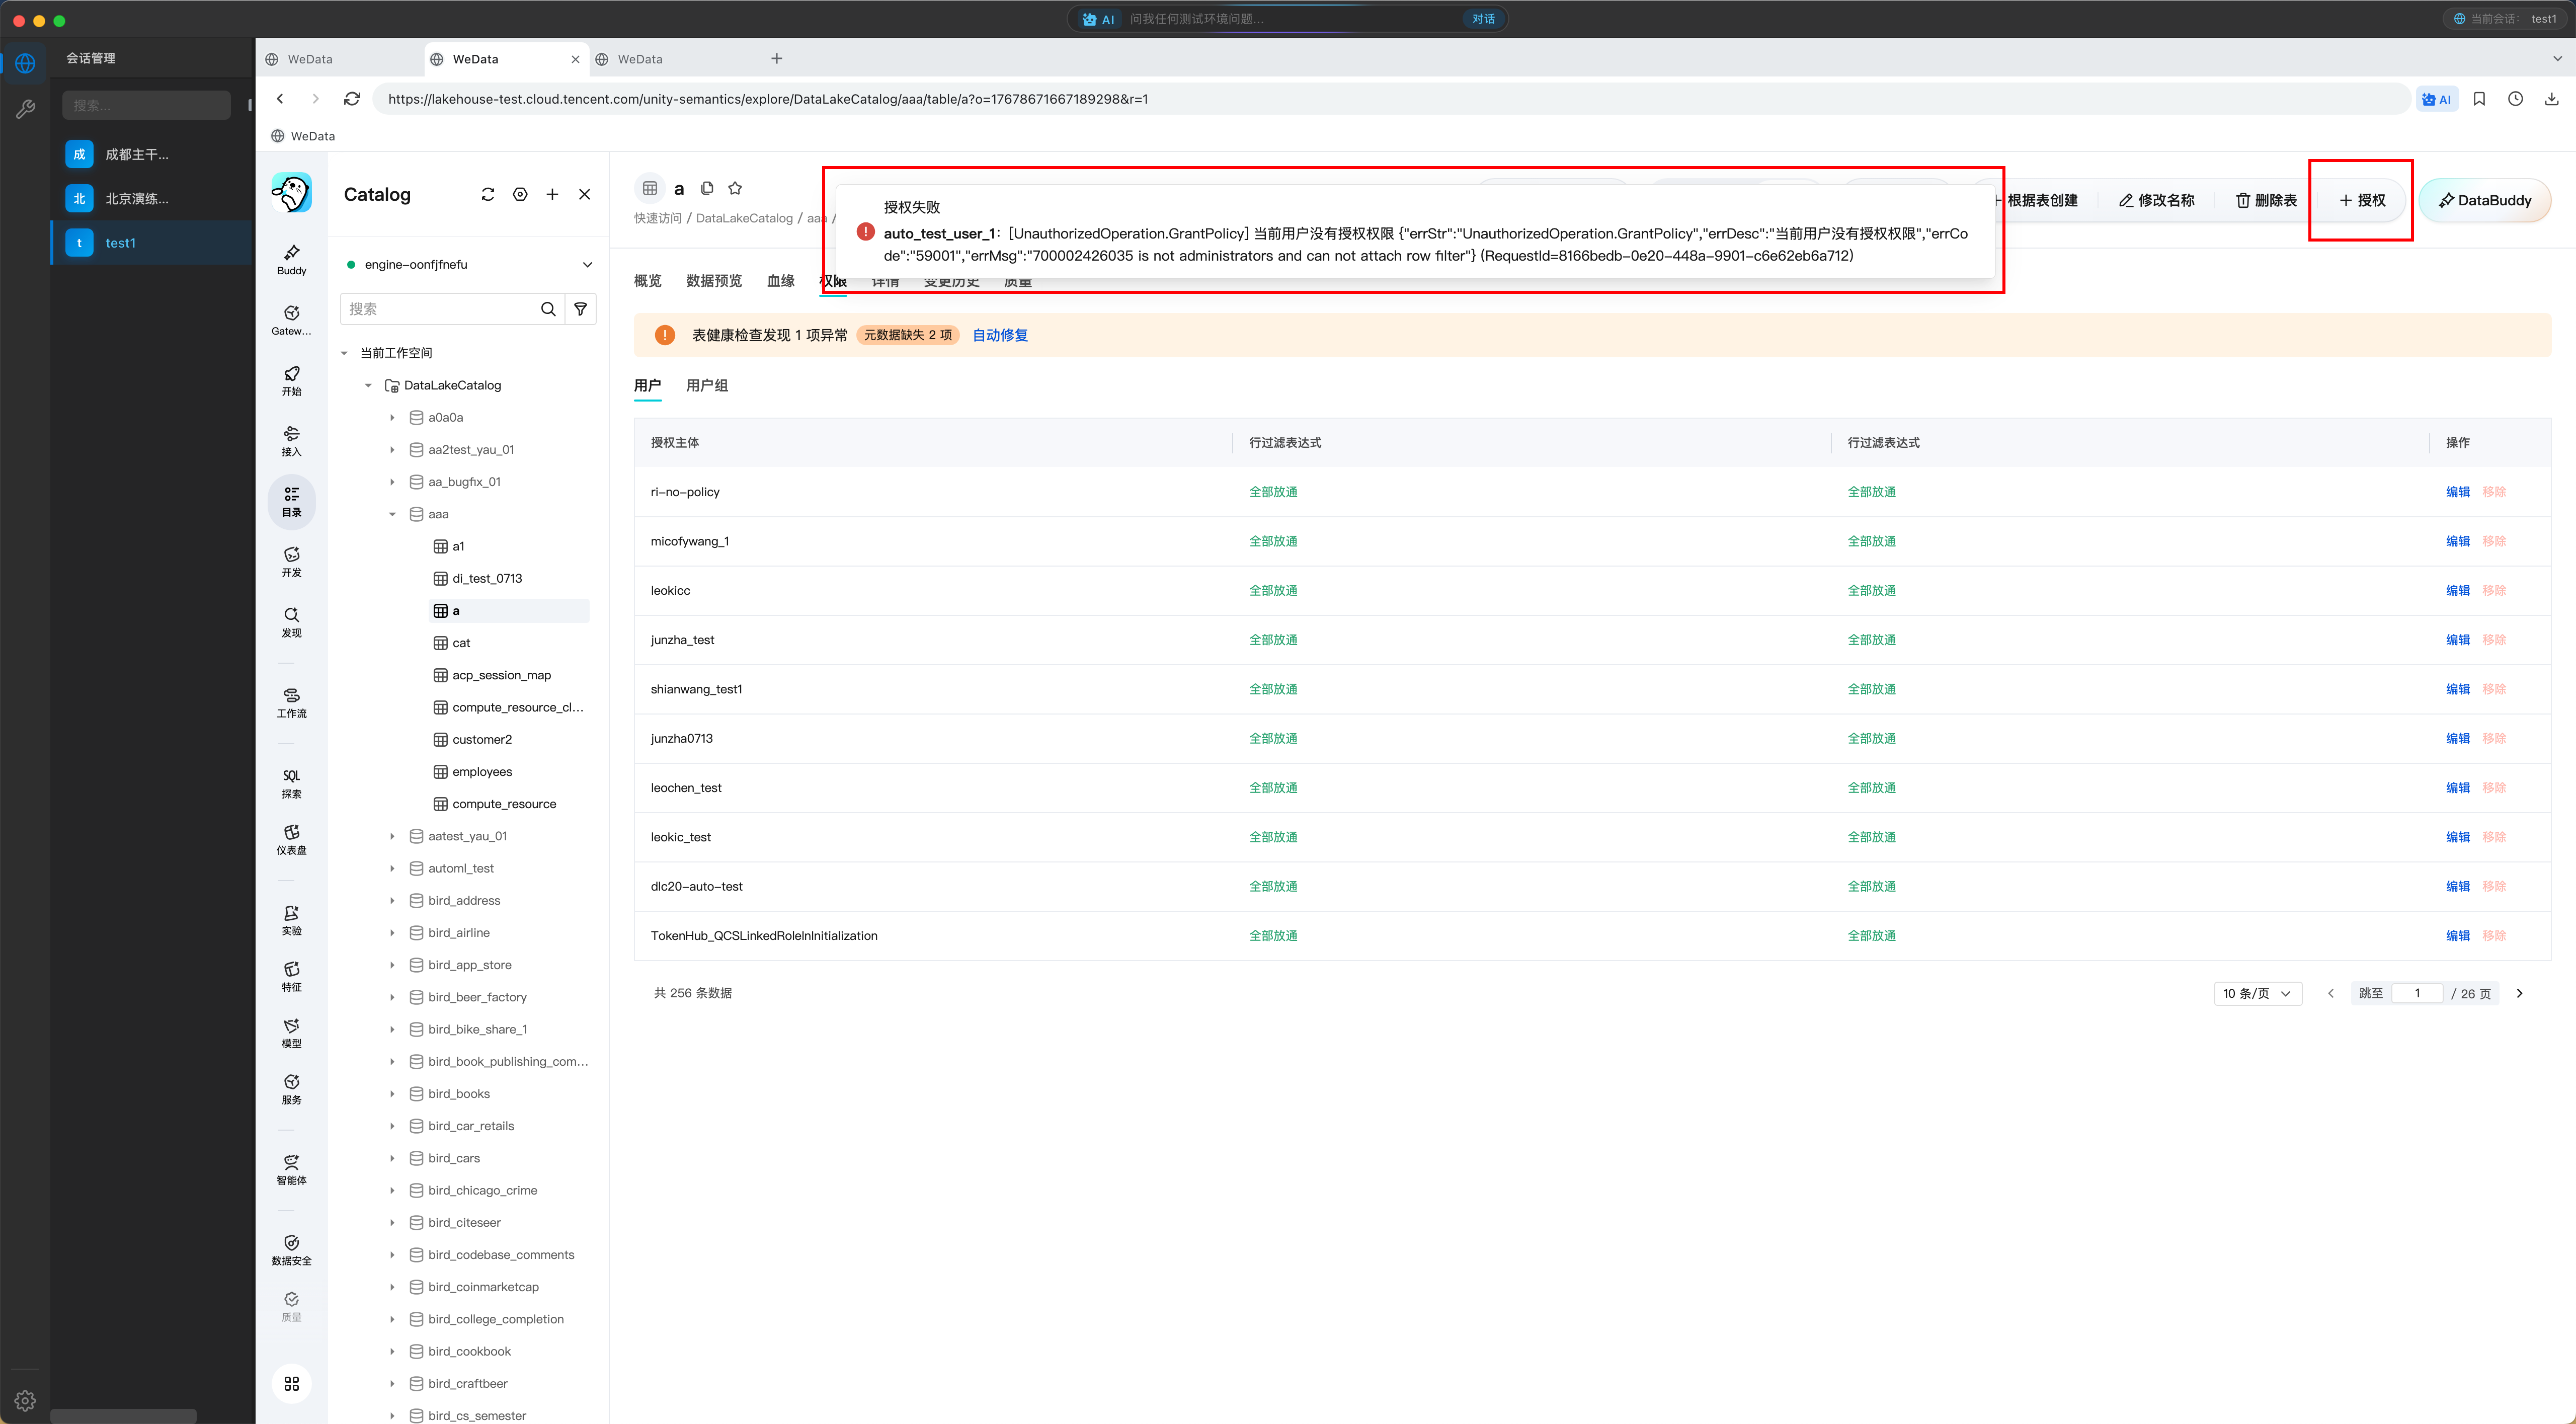The width and height of the screenshot is (2576, 1424).
Task: Open the DataBuddy button
Action: (2485, 200)
